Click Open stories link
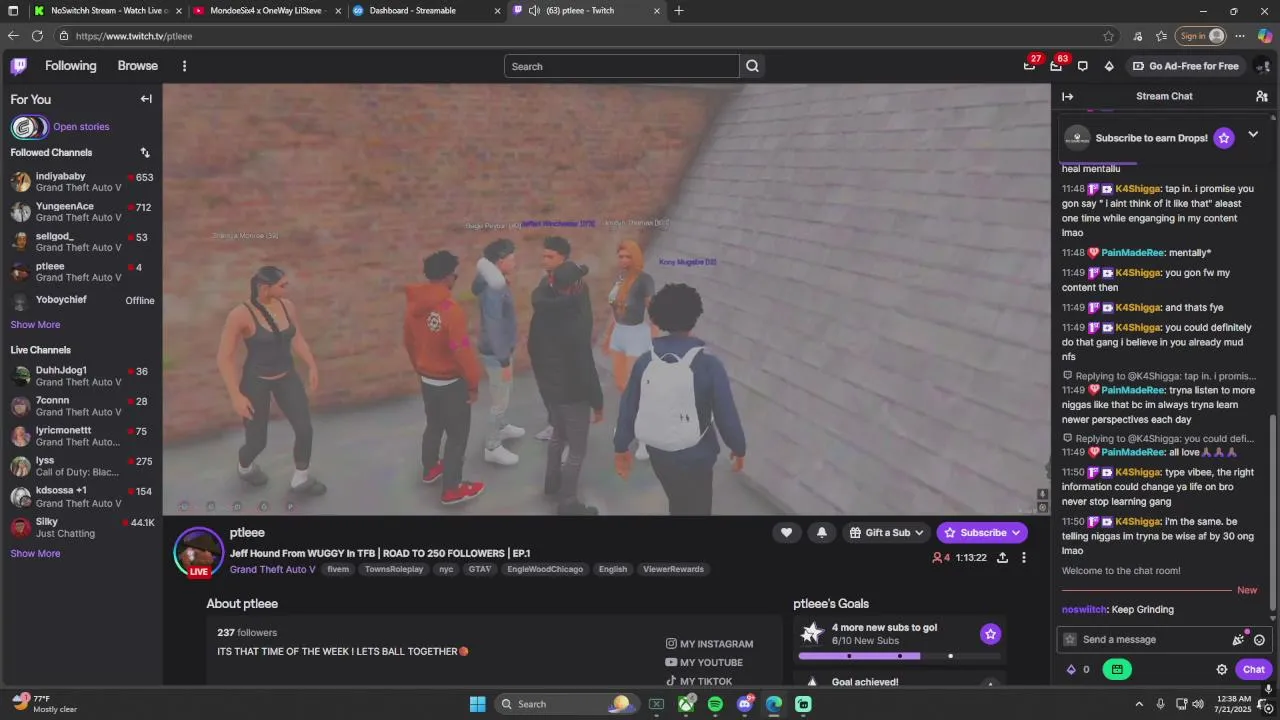Screen dimensions: 1280x720 pyautogui.click(x=81, y=127)
